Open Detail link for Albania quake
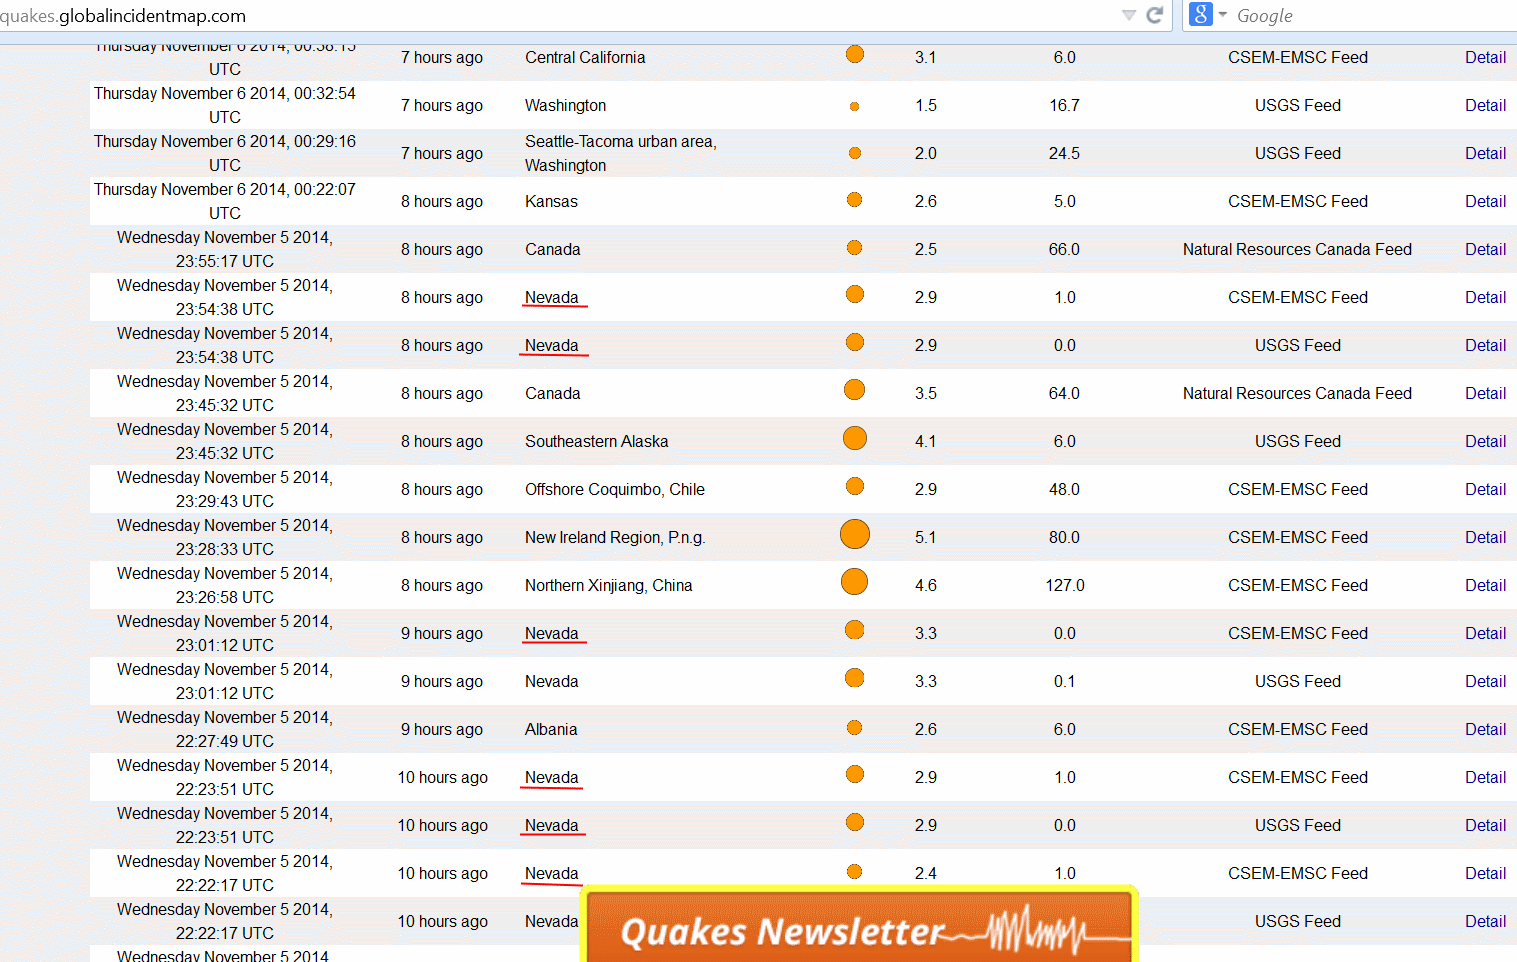 (1485, 729)
